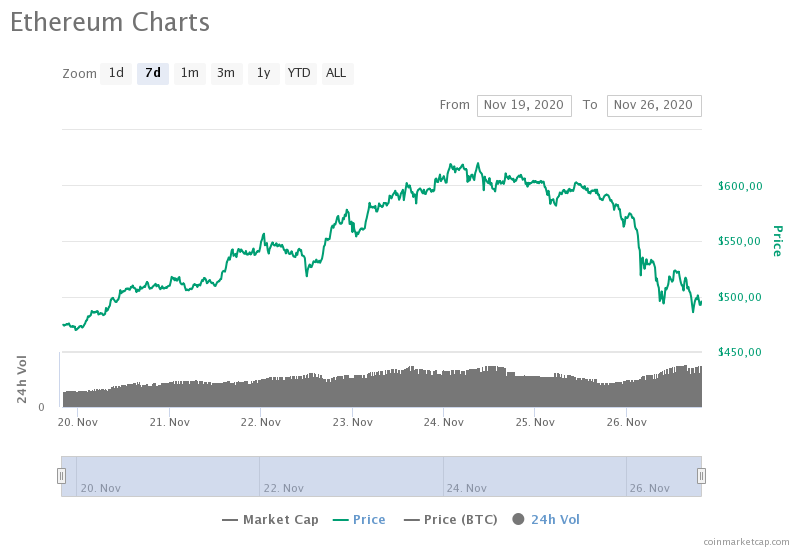Click the right navigator range handle
800x550 pixels.
click(701, 476)
